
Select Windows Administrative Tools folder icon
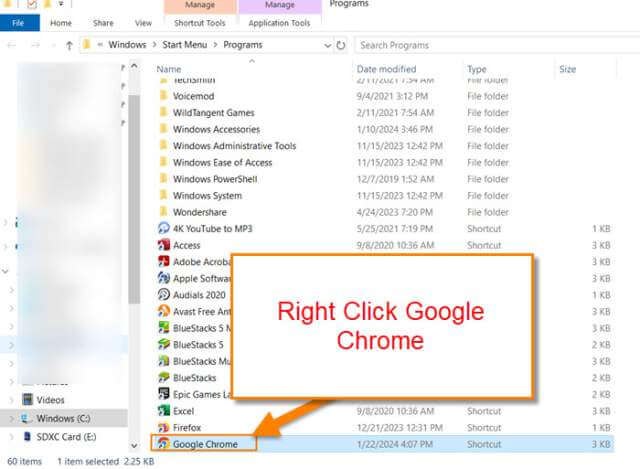[164, 145]
